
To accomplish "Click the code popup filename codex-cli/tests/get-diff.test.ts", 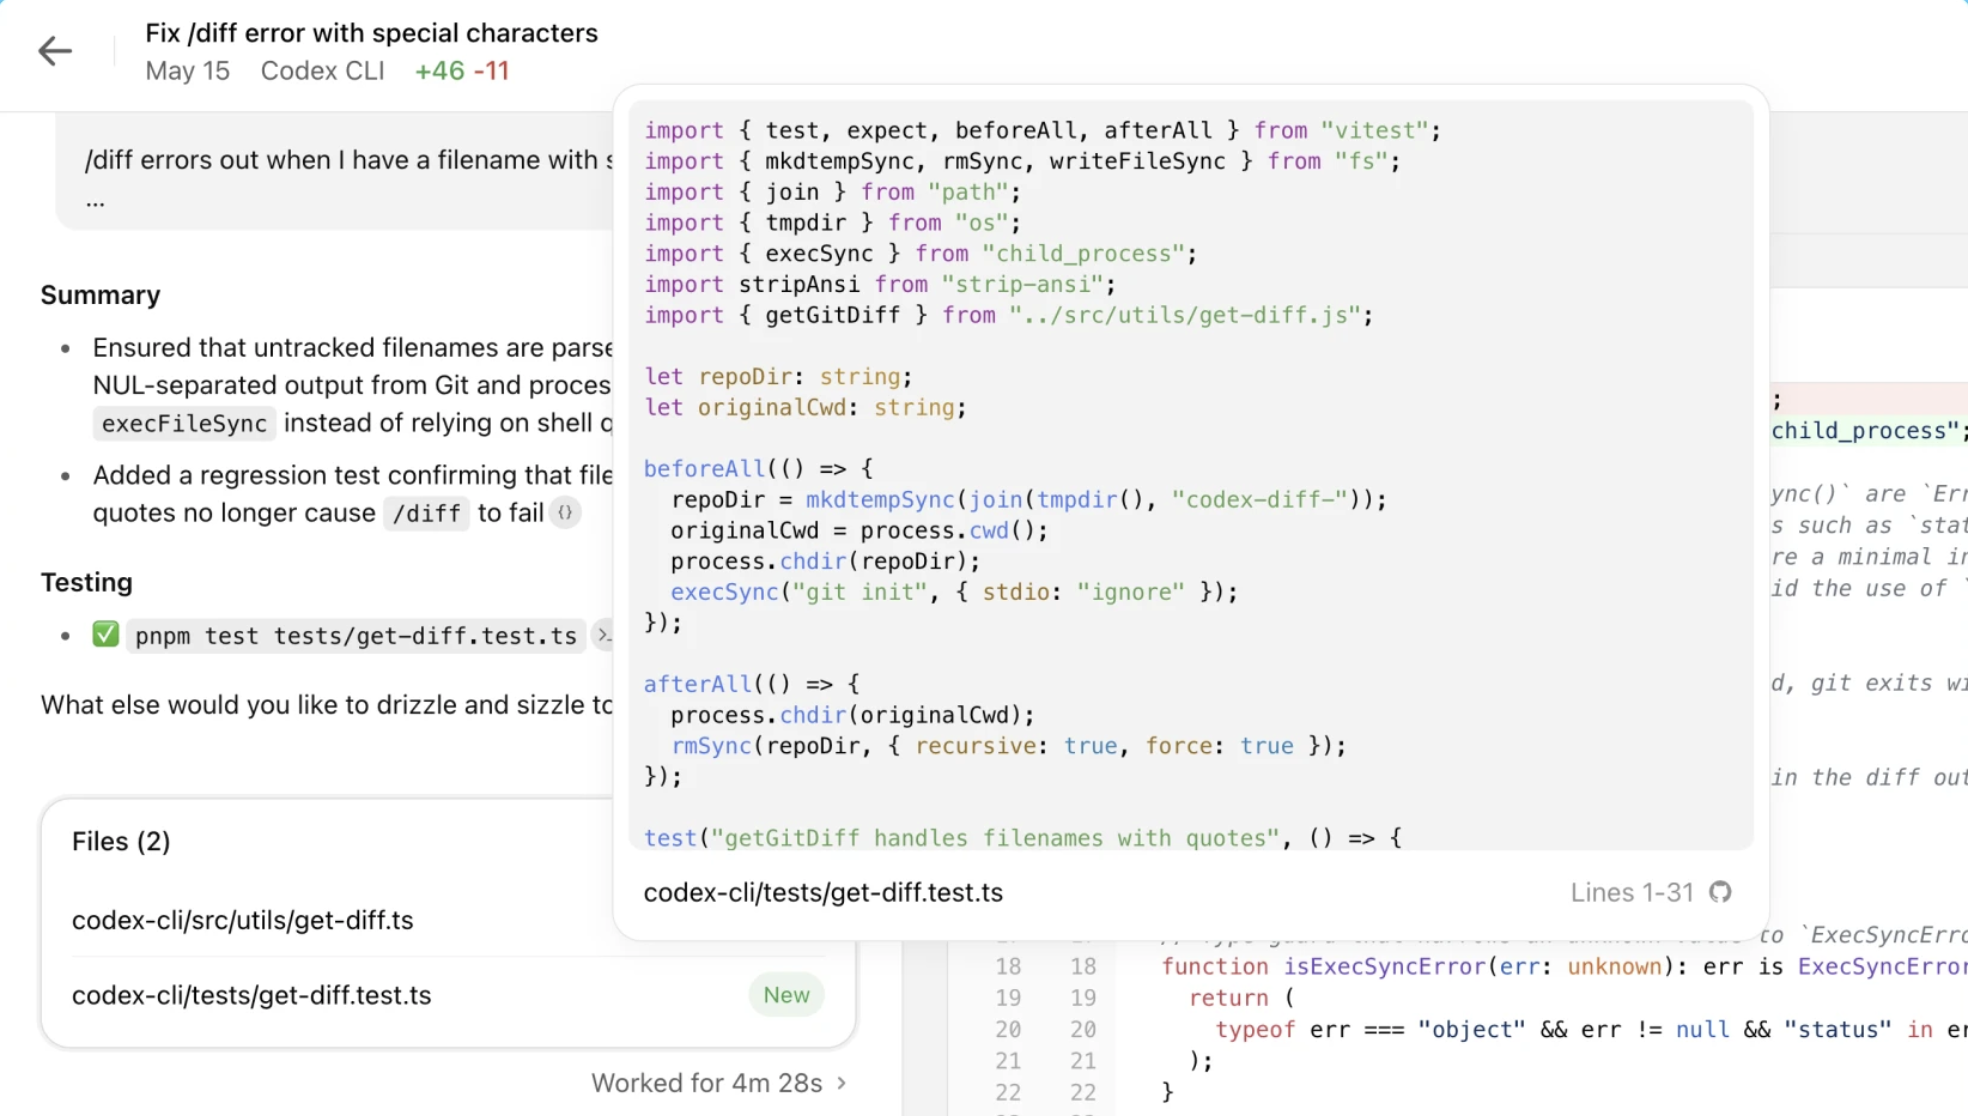I will tap(823, 892).
